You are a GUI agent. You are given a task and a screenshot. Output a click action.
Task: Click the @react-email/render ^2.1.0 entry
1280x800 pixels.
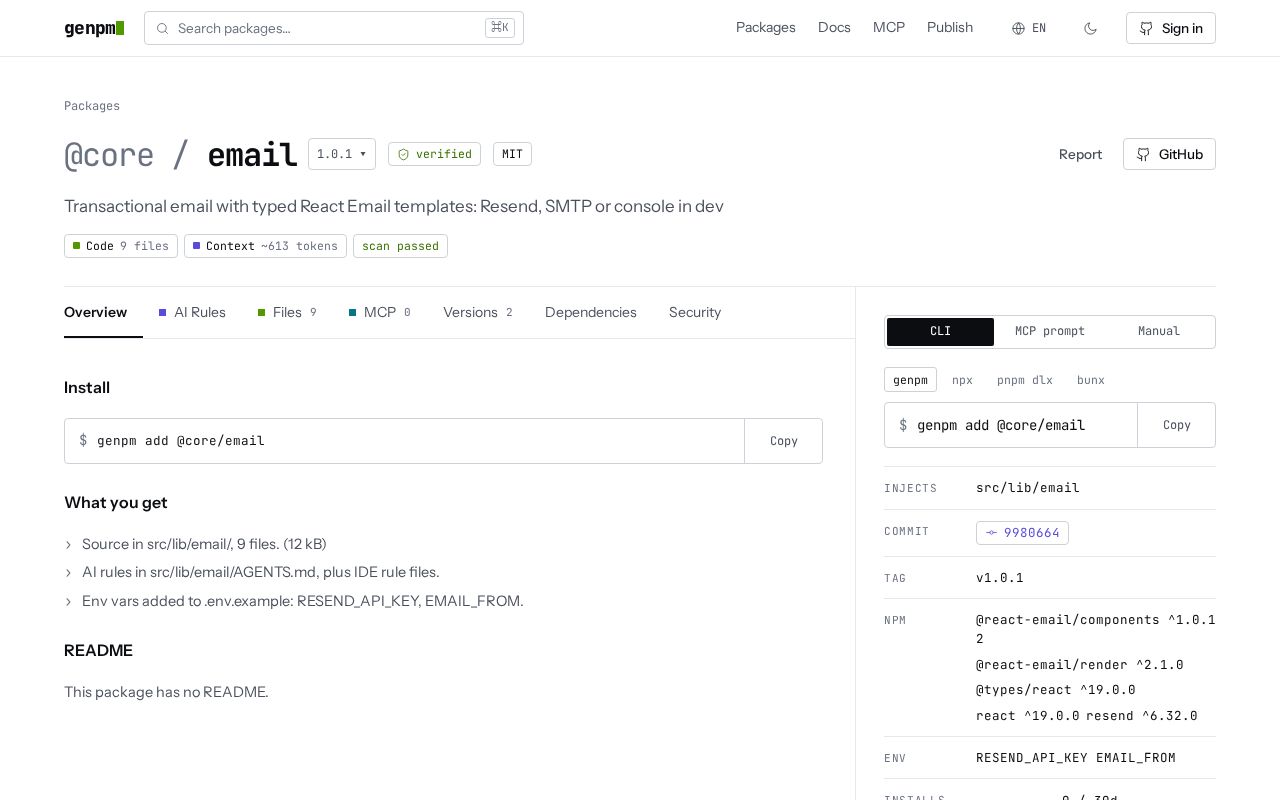pos(1080,665)
